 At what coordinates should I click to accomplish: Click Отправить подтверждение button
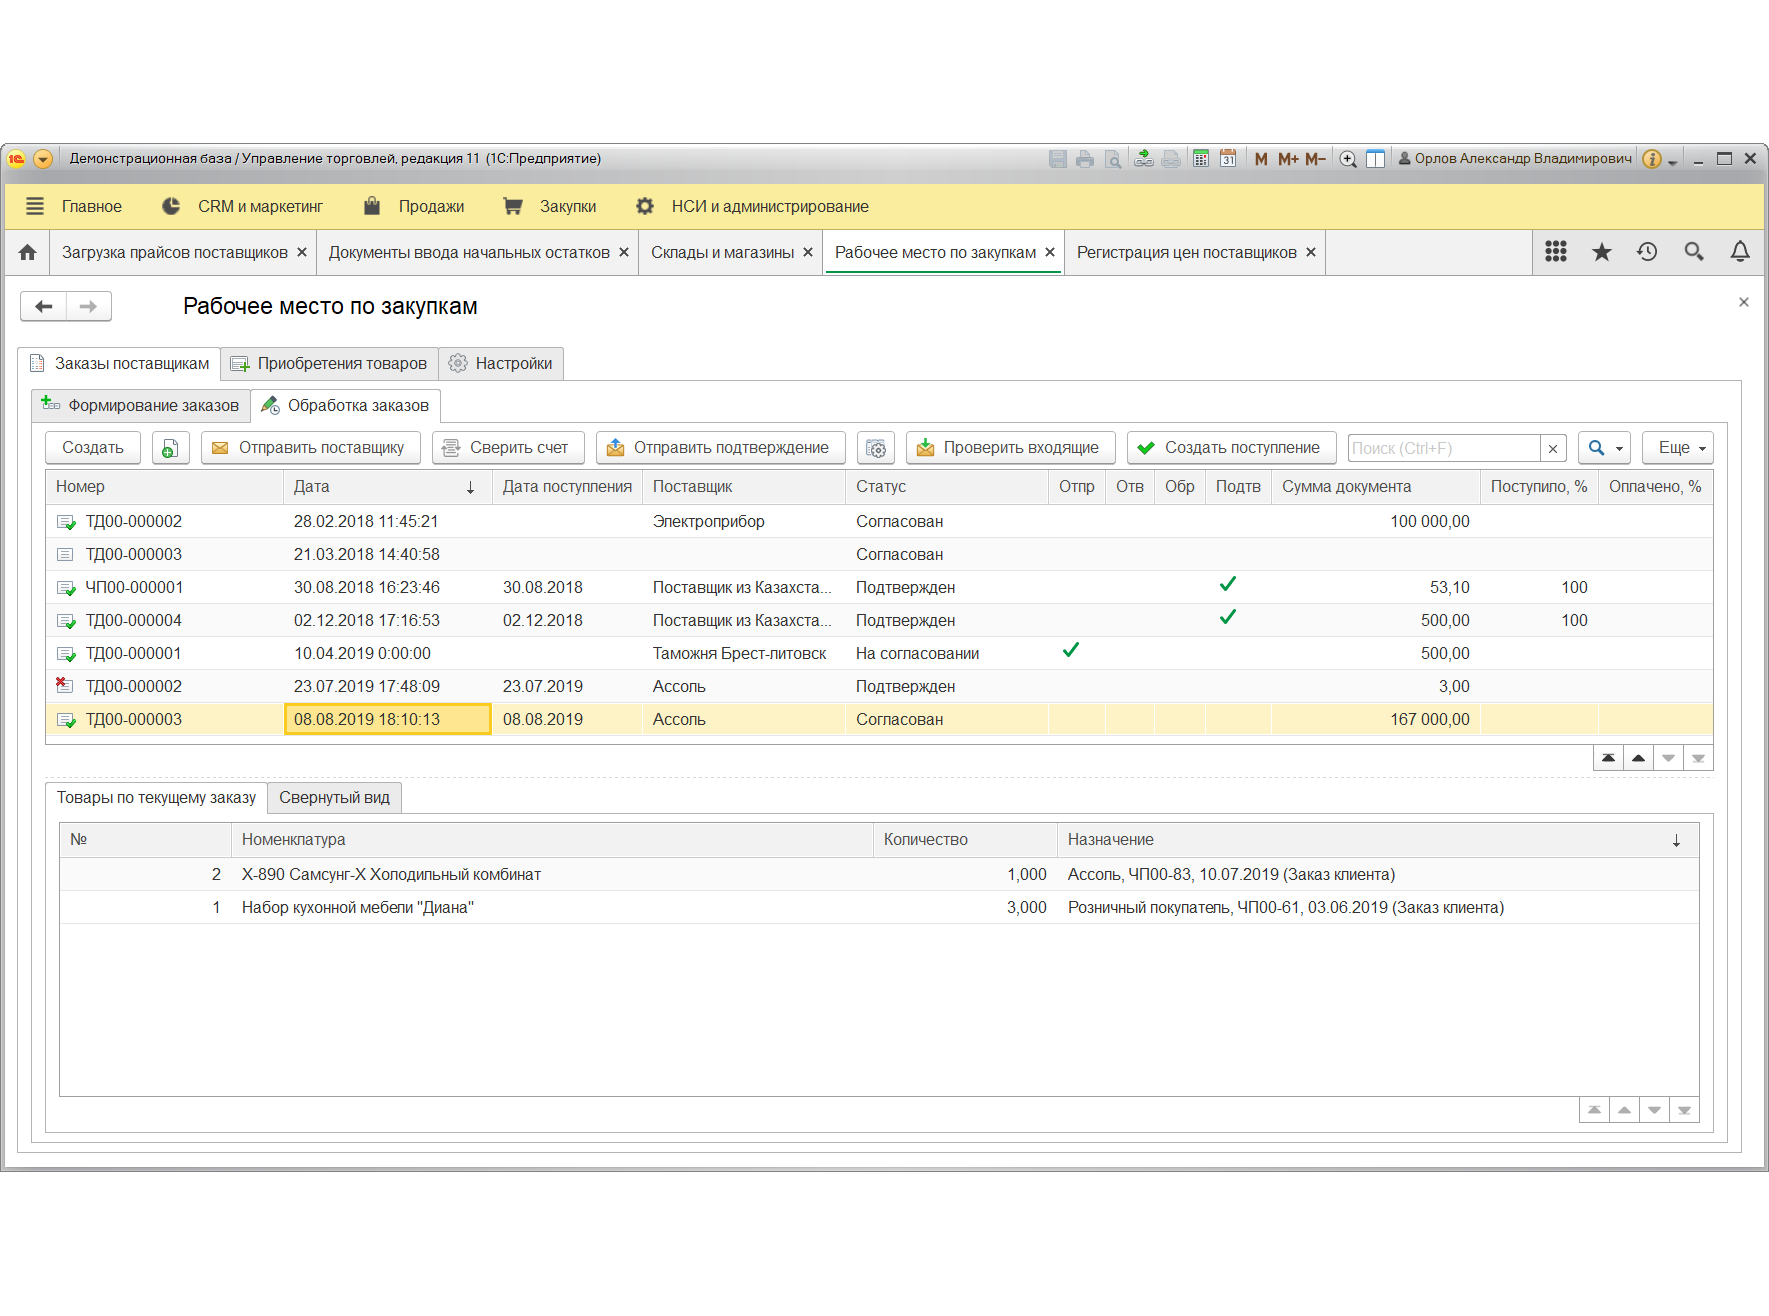click(720, 448)
